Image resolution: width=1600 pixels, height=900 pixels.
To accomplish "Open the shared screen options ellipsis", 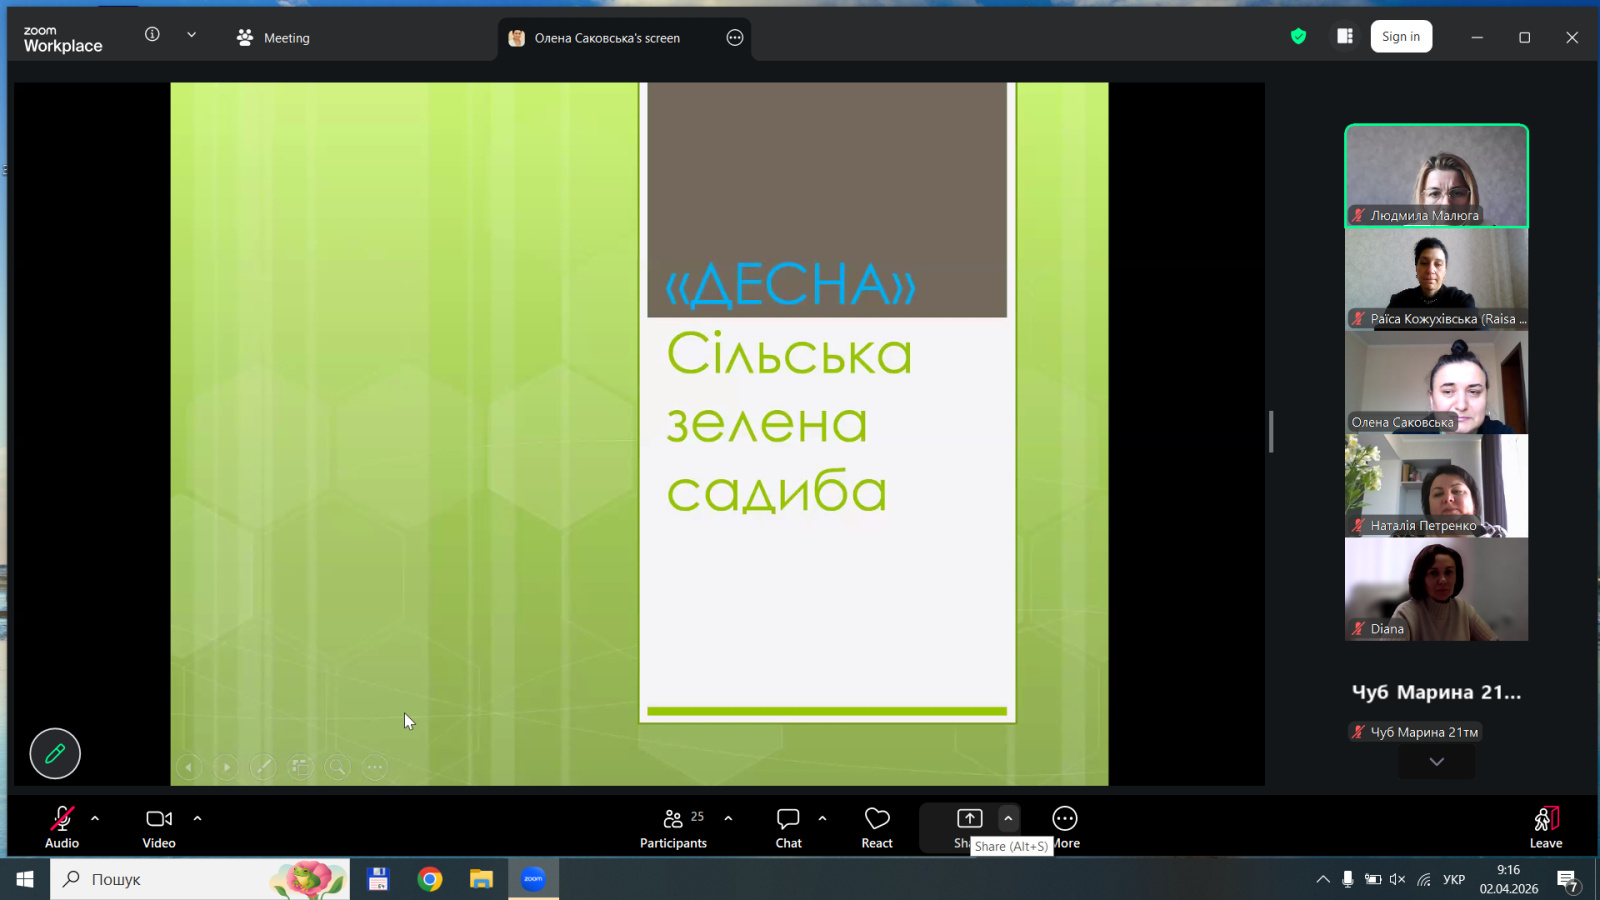I will click(x=735, y=38).
